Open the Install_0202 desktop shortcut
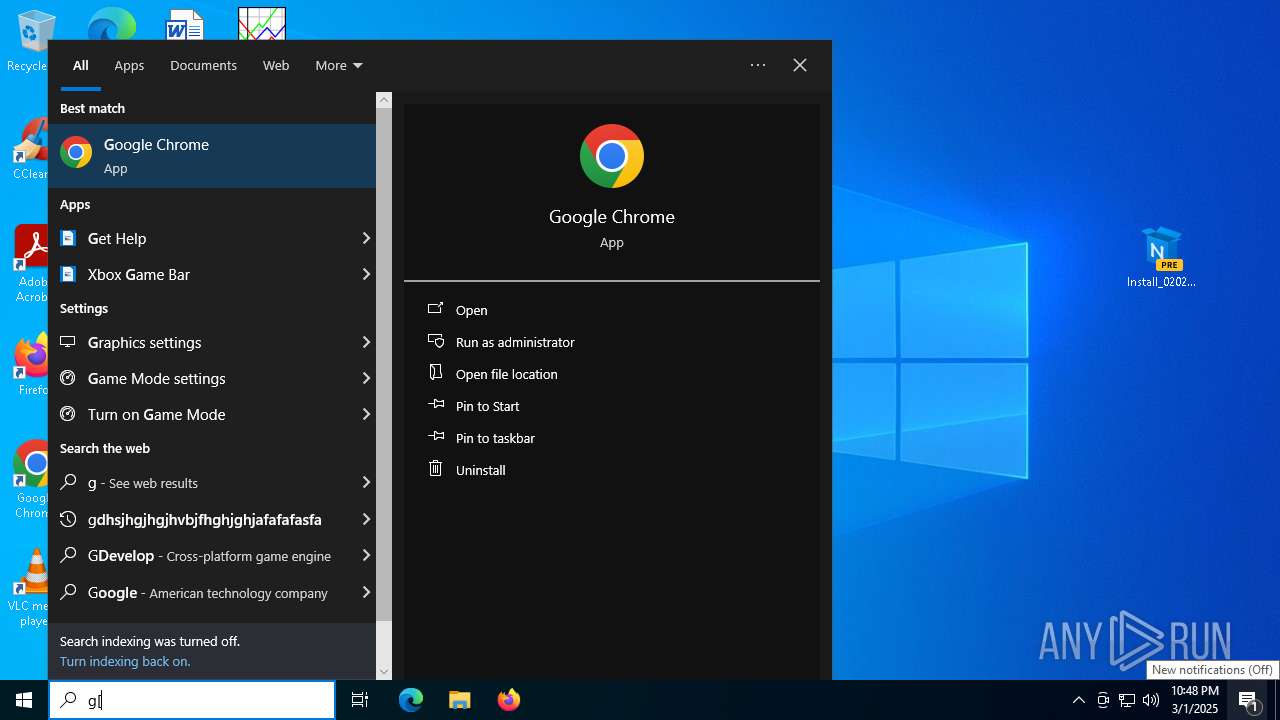1280x720 pixels. click(1161, 257)
